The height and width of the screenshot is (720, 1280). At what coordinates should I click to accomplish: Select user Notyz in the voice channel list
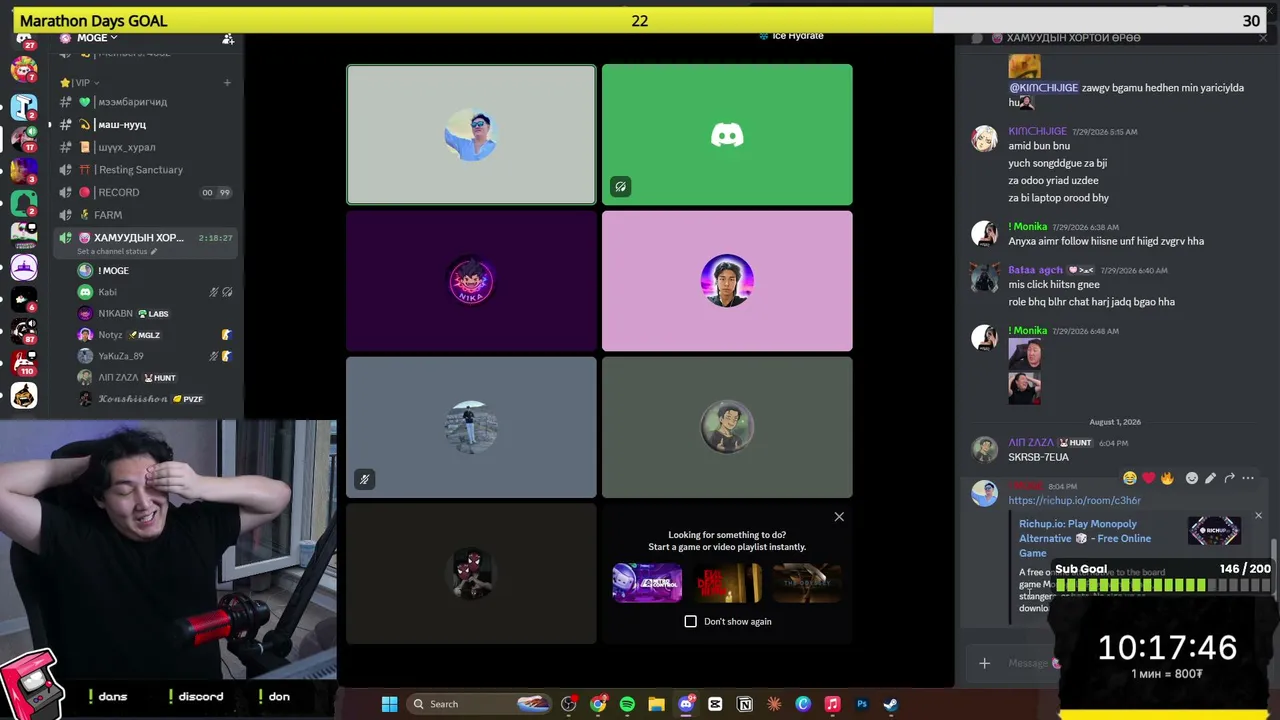pos(155,335)
